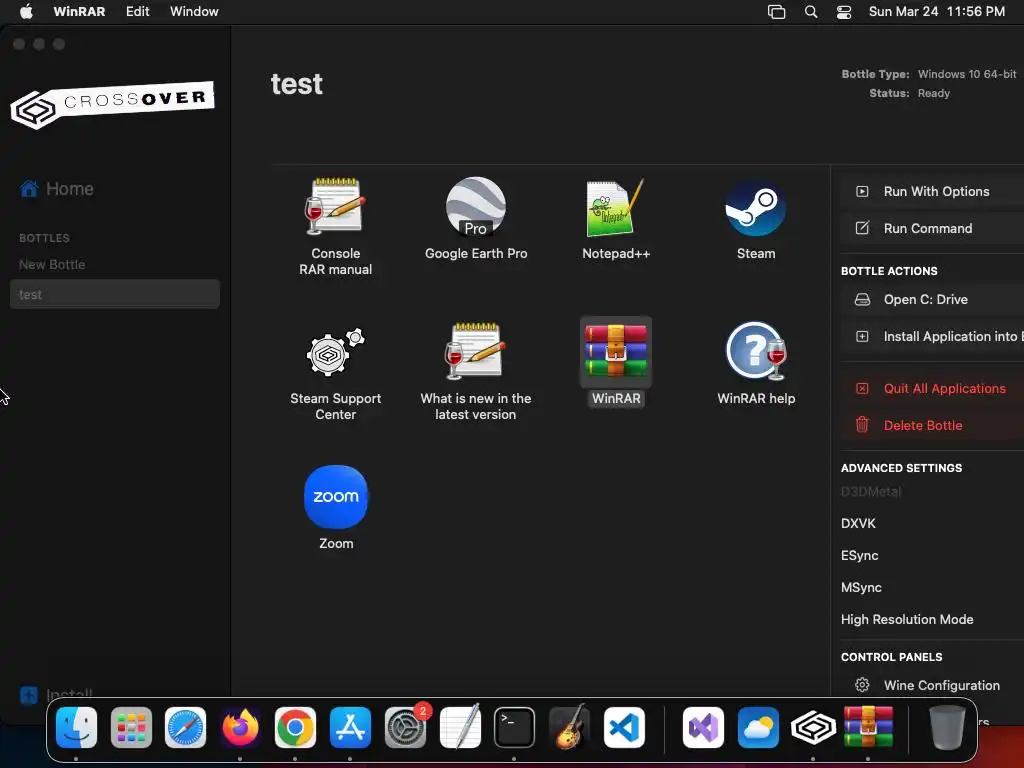Open the Edit menu
Screen dimensions: 1024x768
point(137,12)
